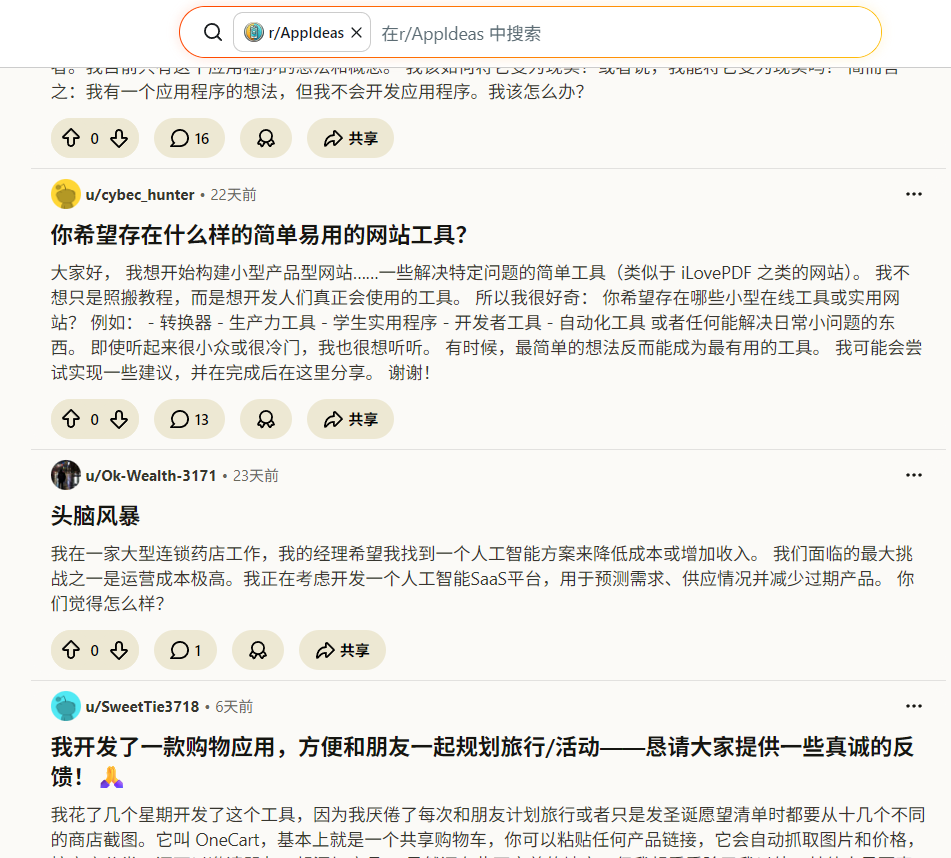Open the u/SweetTie3718 profile link

(143, 706)
